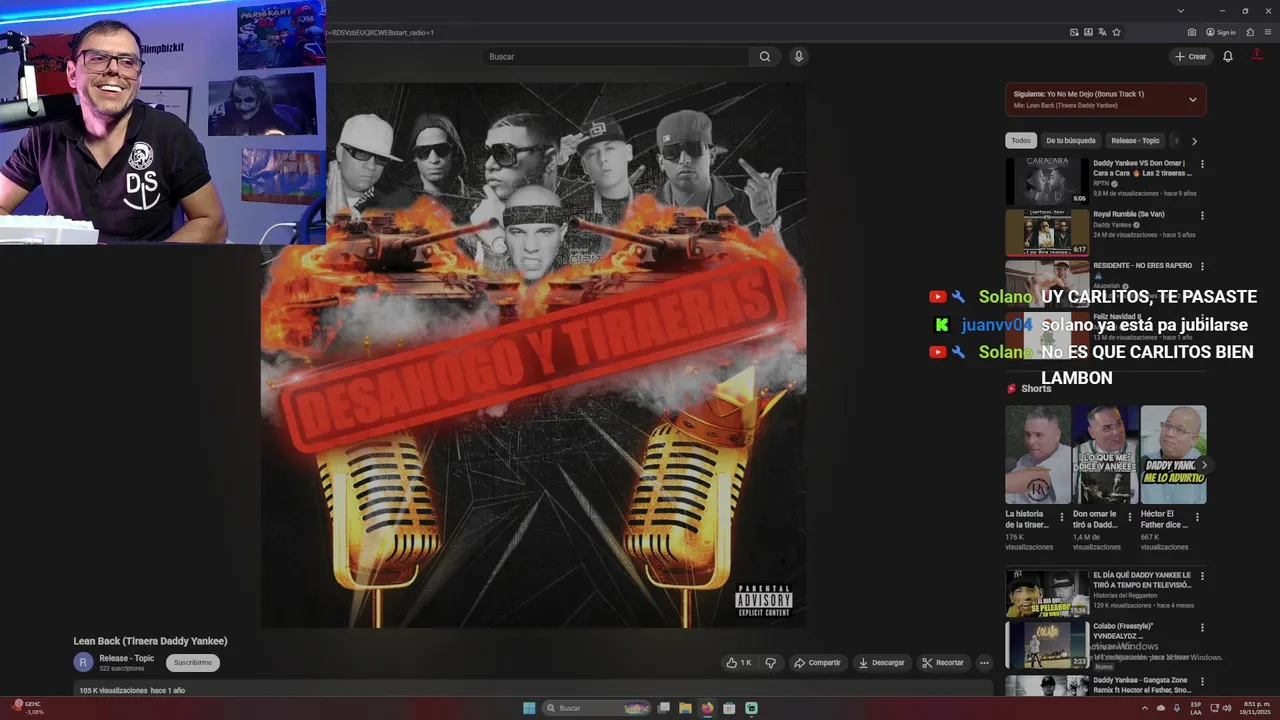Screen dimensions: 1280x720
Task: Open options for EL DÍA QUE DADDY YANKEE video
Action: click(x=1202, y=576)
